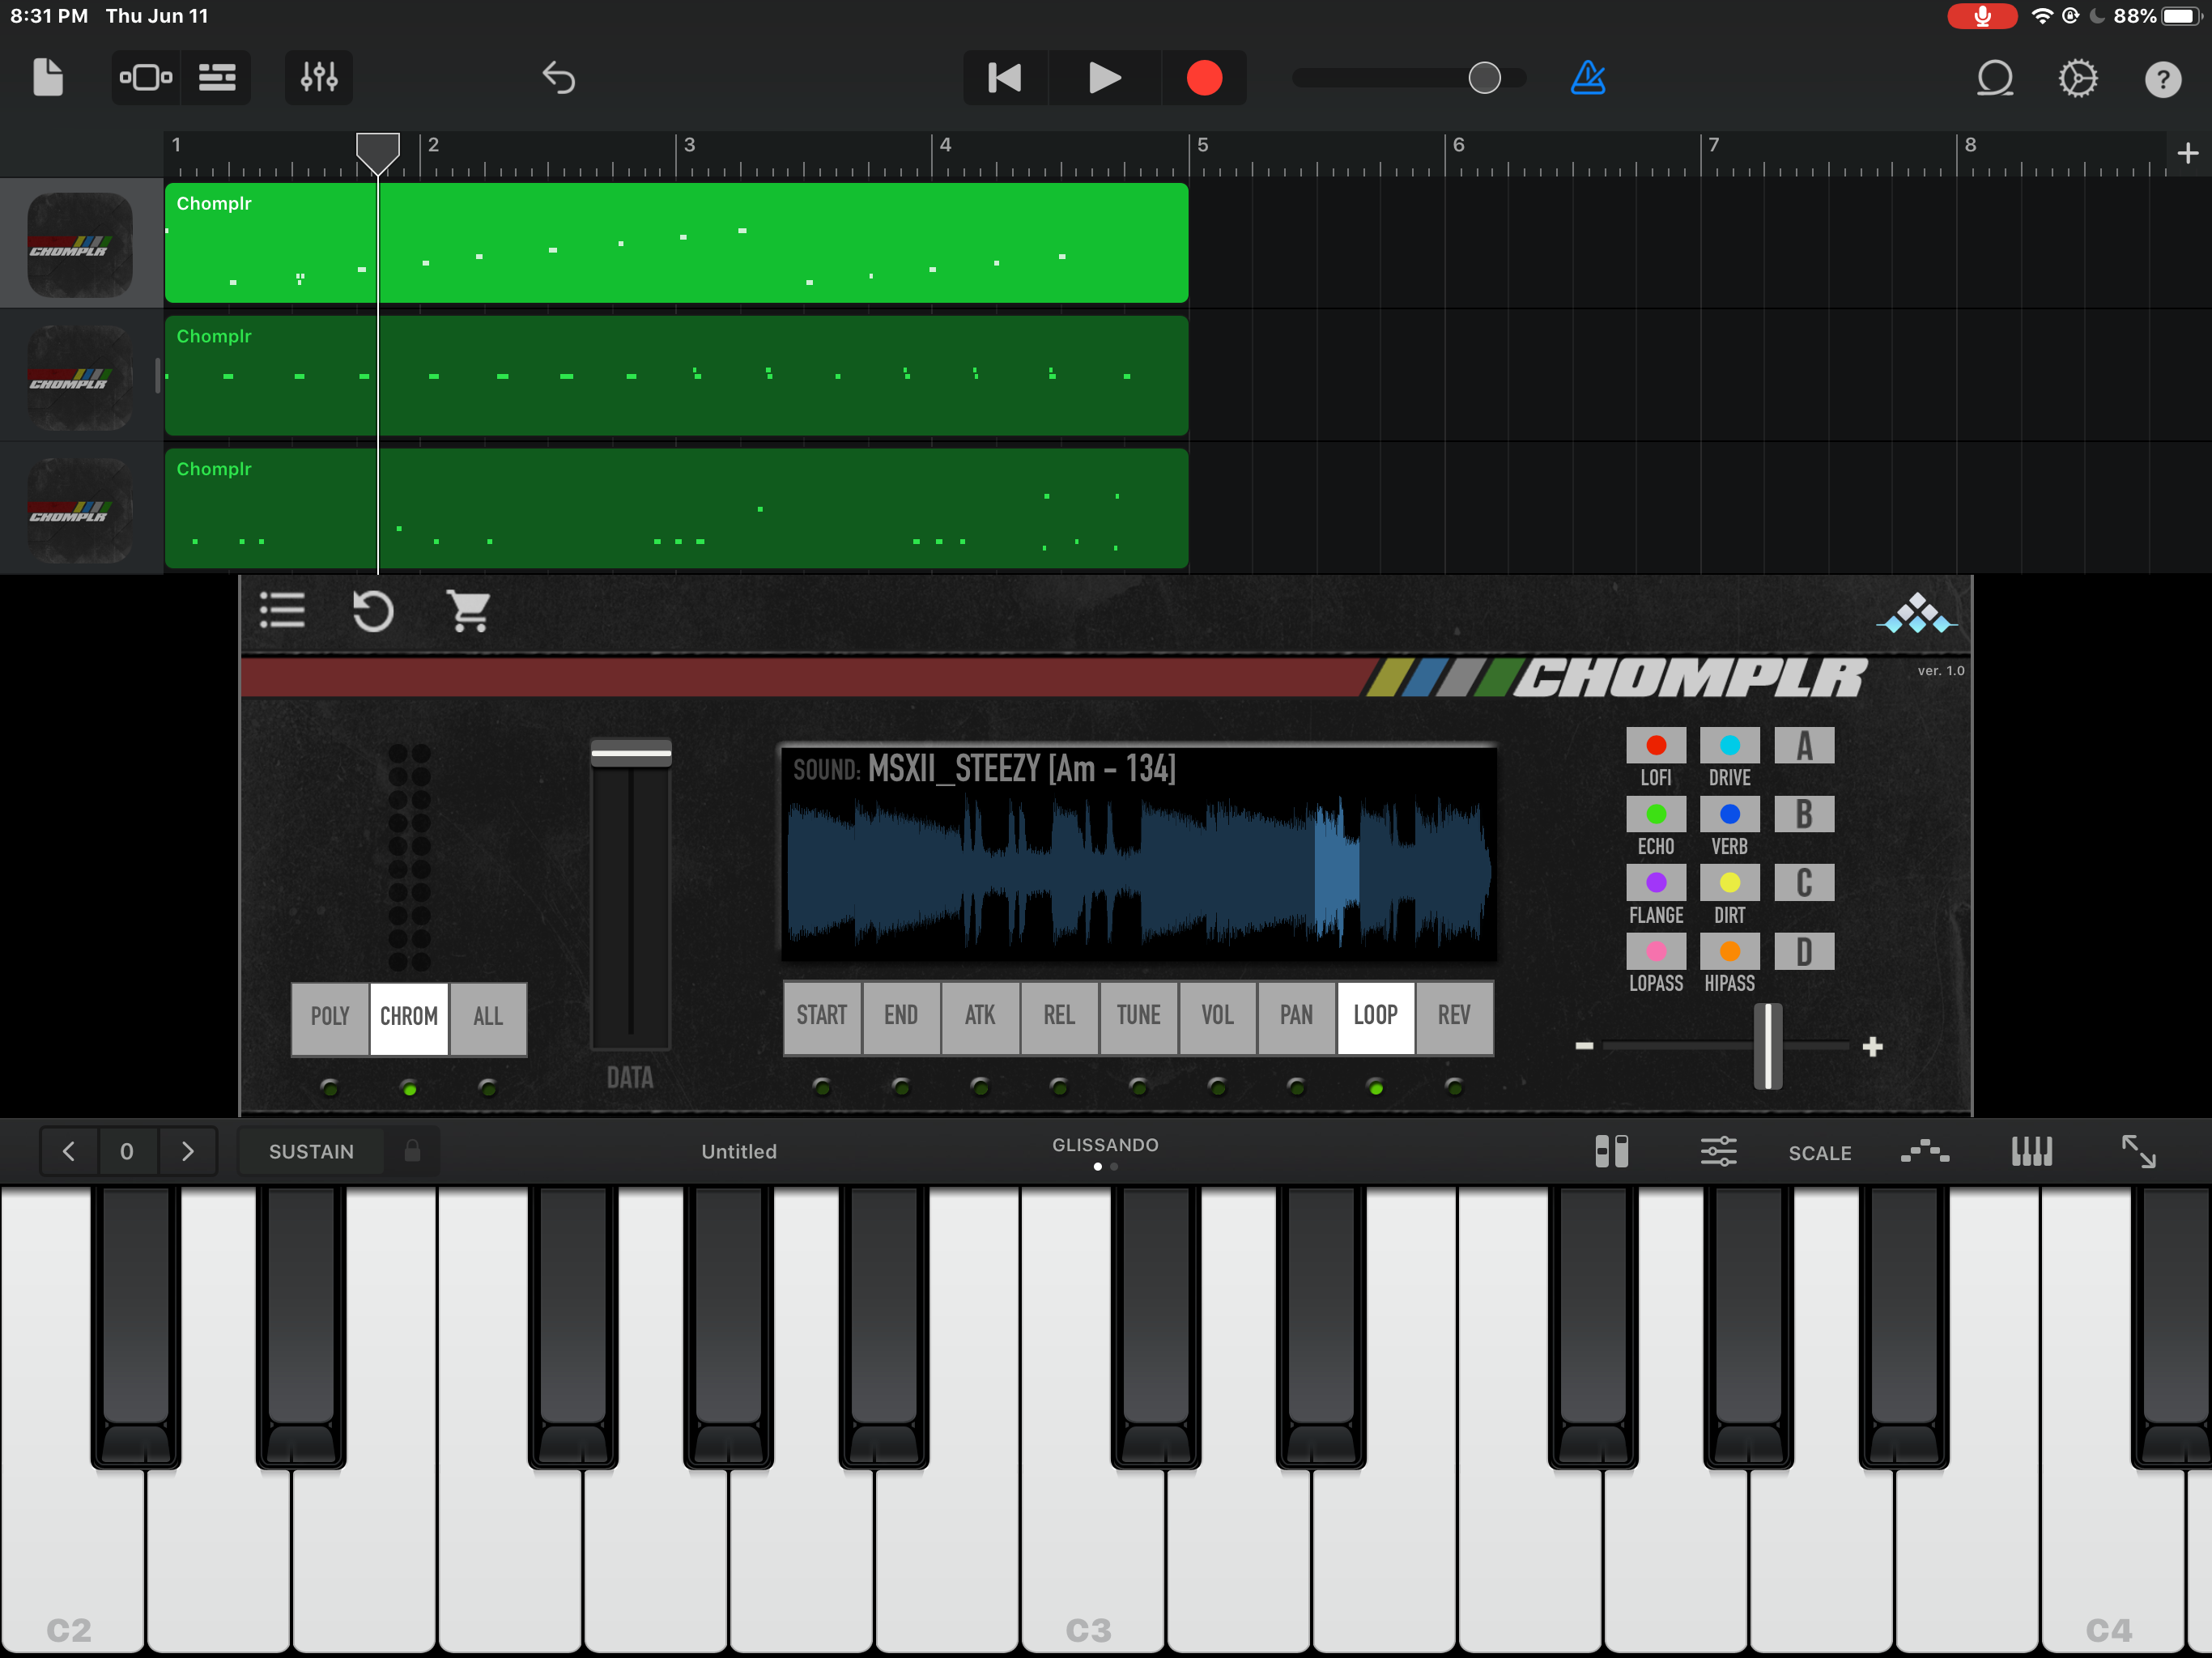The width and height of the screenshot is (2212, 1658).
Task: Click Chomplr reset arrow icon
Action: [x=373, y=610]
